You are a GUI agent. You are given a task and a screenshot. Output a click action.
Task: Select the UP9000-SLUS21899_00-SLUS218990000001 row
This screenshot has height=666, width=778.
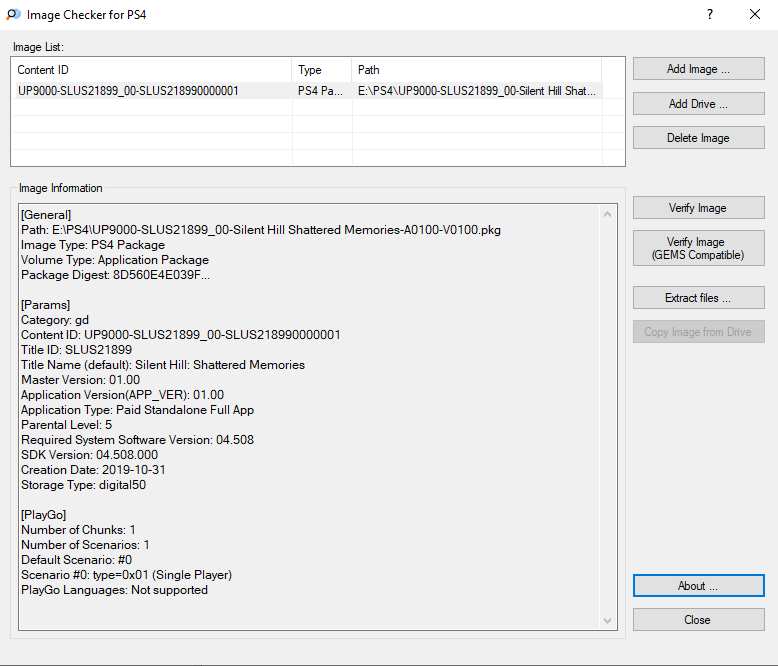pyautogui.click(x=307, y=91)
